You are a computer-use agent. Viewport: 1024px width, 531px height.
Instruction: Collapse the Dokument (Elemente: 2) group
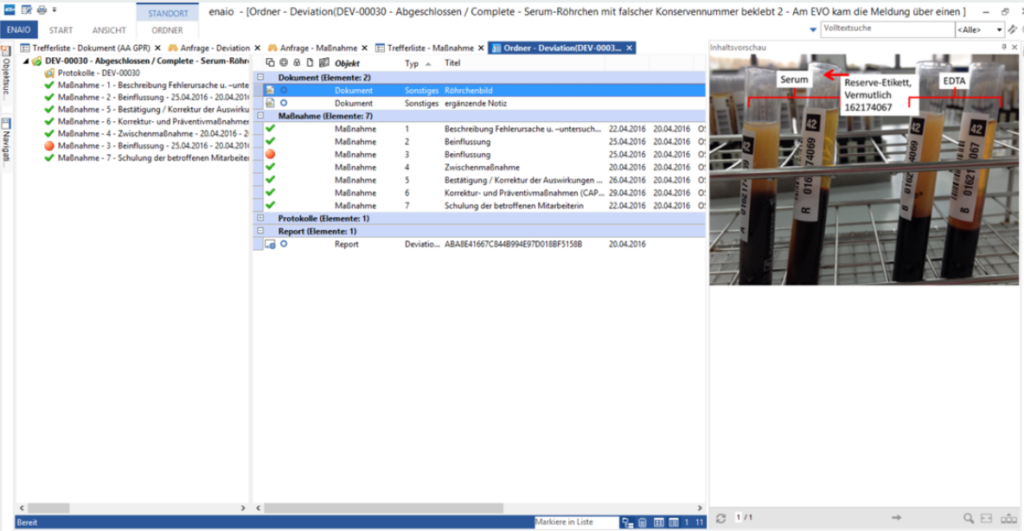261,77
